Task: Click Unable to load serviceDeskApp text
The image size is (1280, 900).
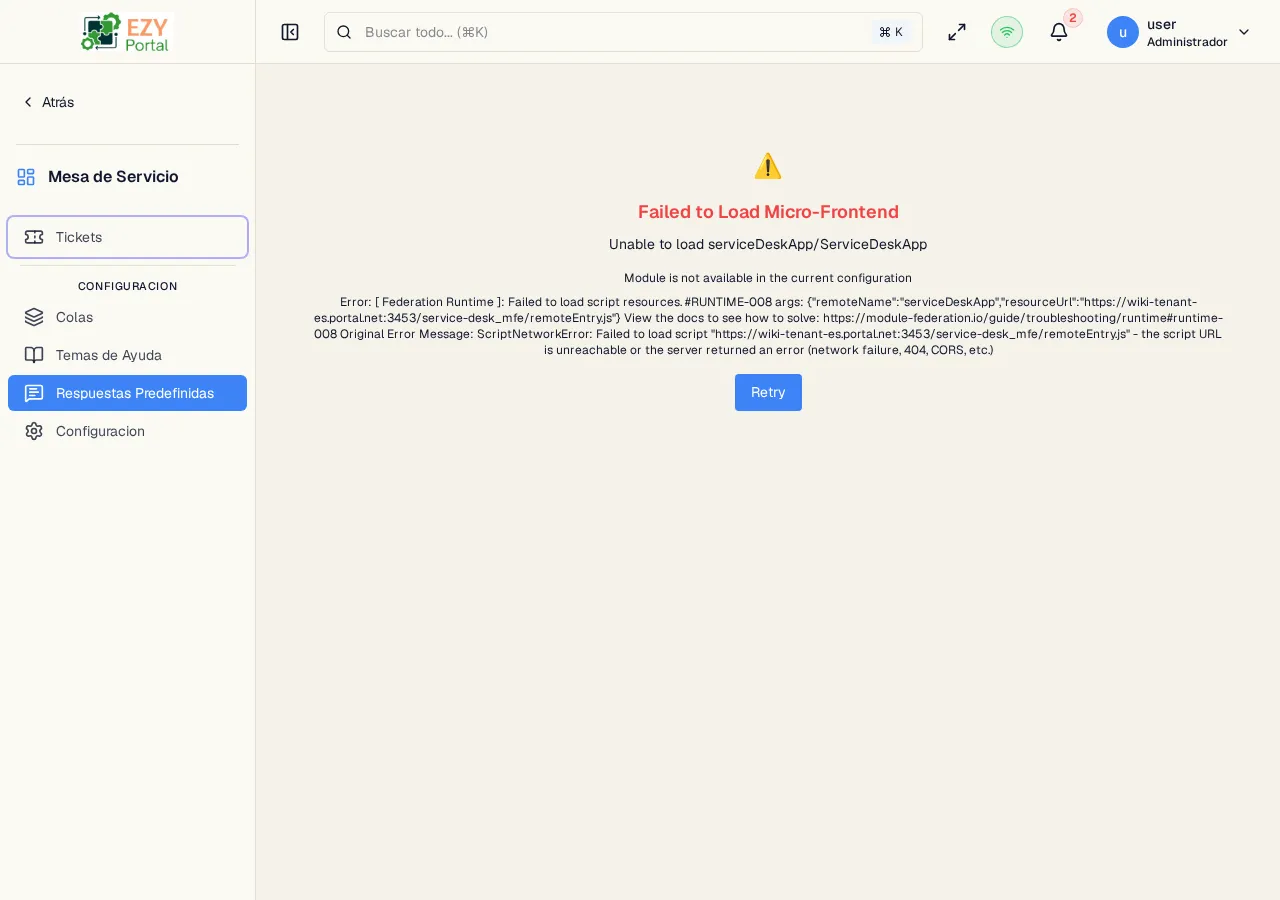Action: click(x=768, y=244)
